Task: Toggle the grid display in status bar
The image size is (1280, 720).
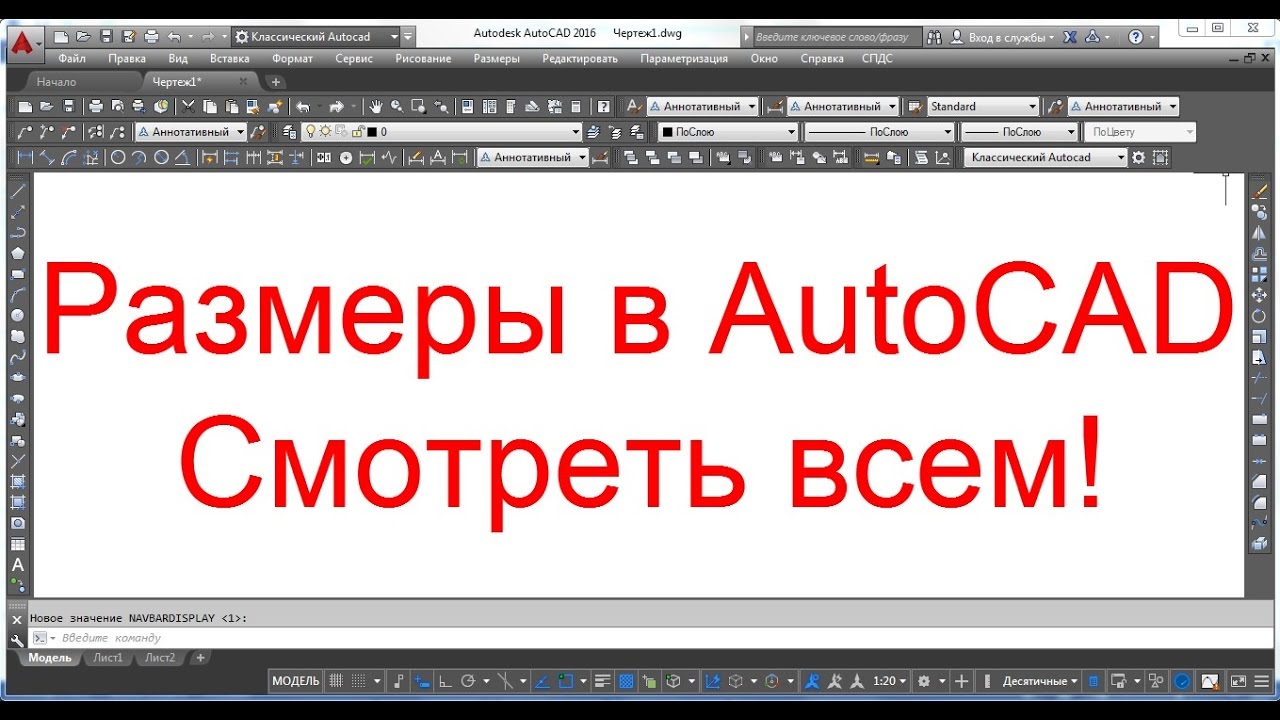Action: [x=336, y=682]
